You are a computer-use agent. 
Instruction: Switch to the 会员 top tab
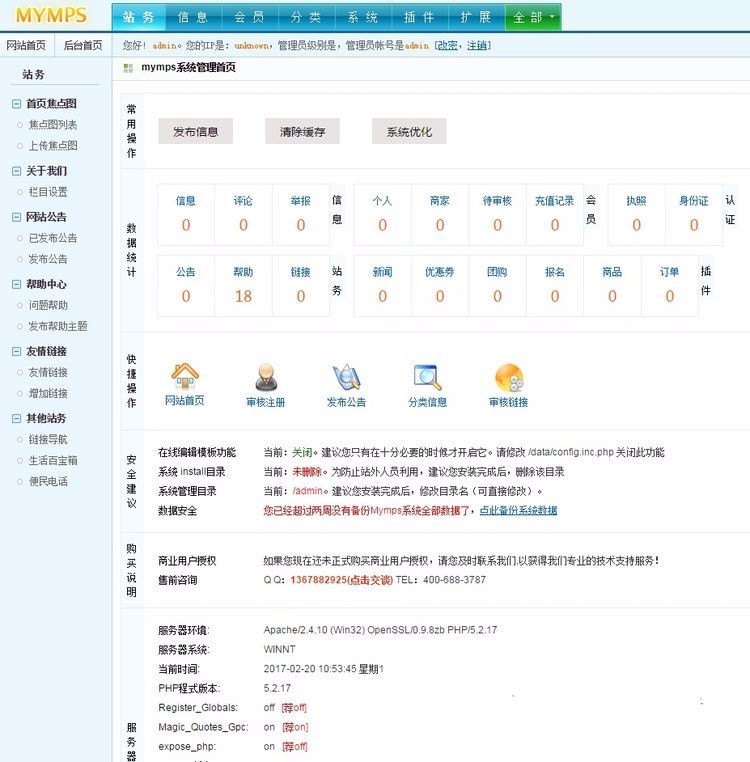(250, 17)
